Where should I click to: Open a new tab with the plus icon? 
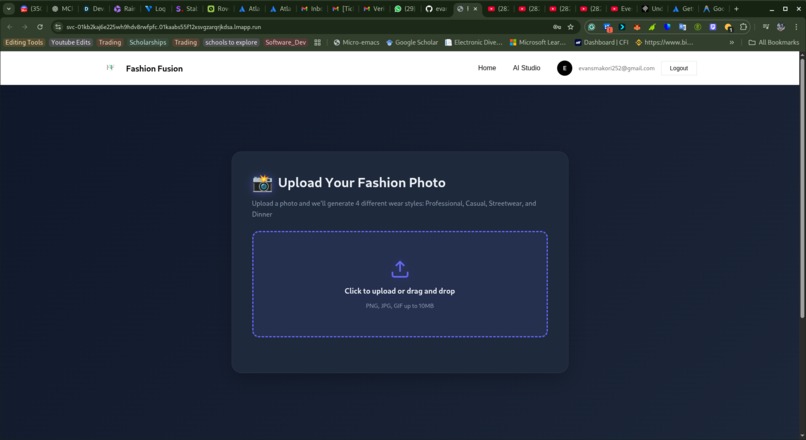tap(736, 9)
